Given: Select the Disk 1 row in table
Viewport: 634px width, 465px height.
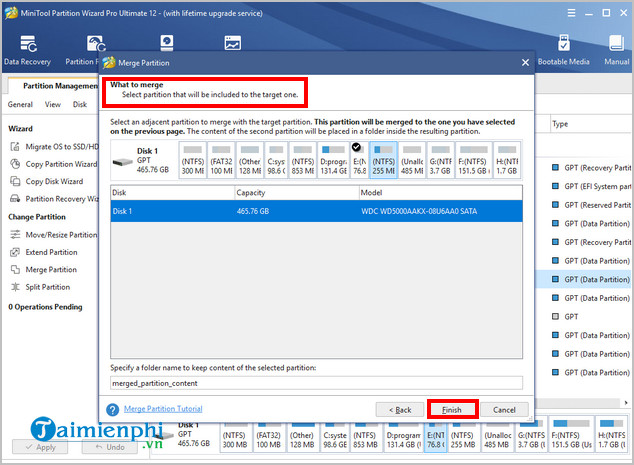Looking at the screenshot, I should point(316,211).
